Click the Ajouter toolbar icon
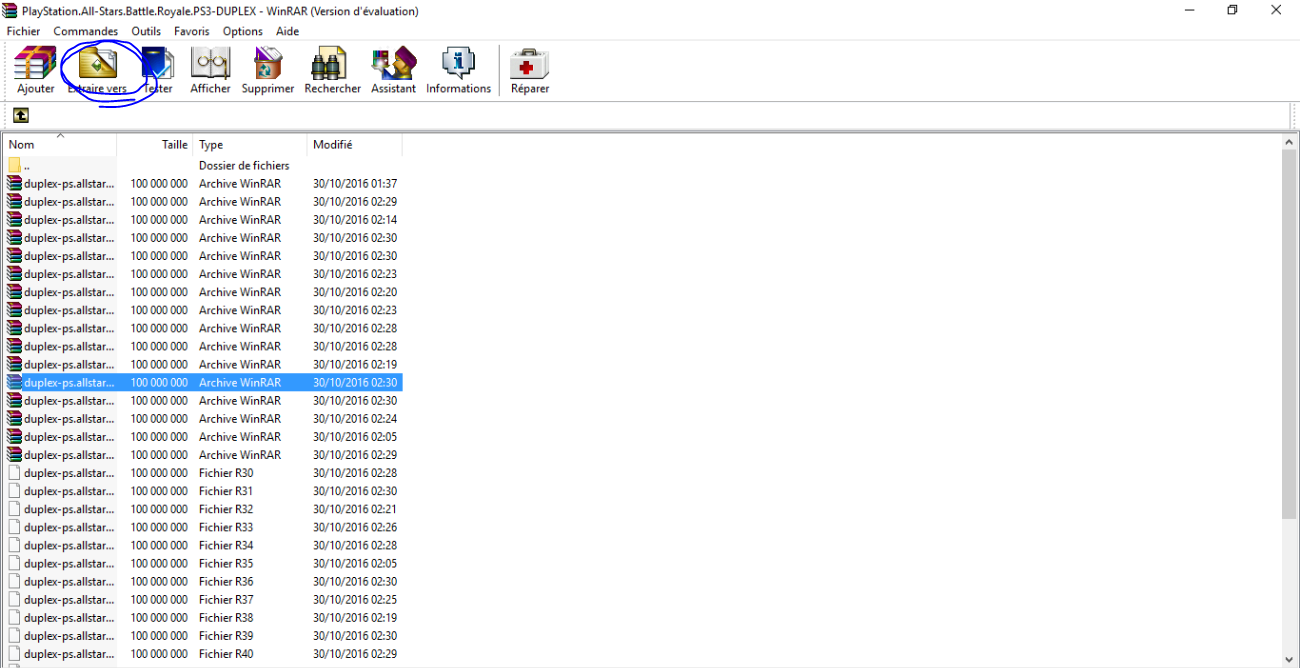Image resolution: width=1300 pixels, height=668 pixels. coord(36,64)
